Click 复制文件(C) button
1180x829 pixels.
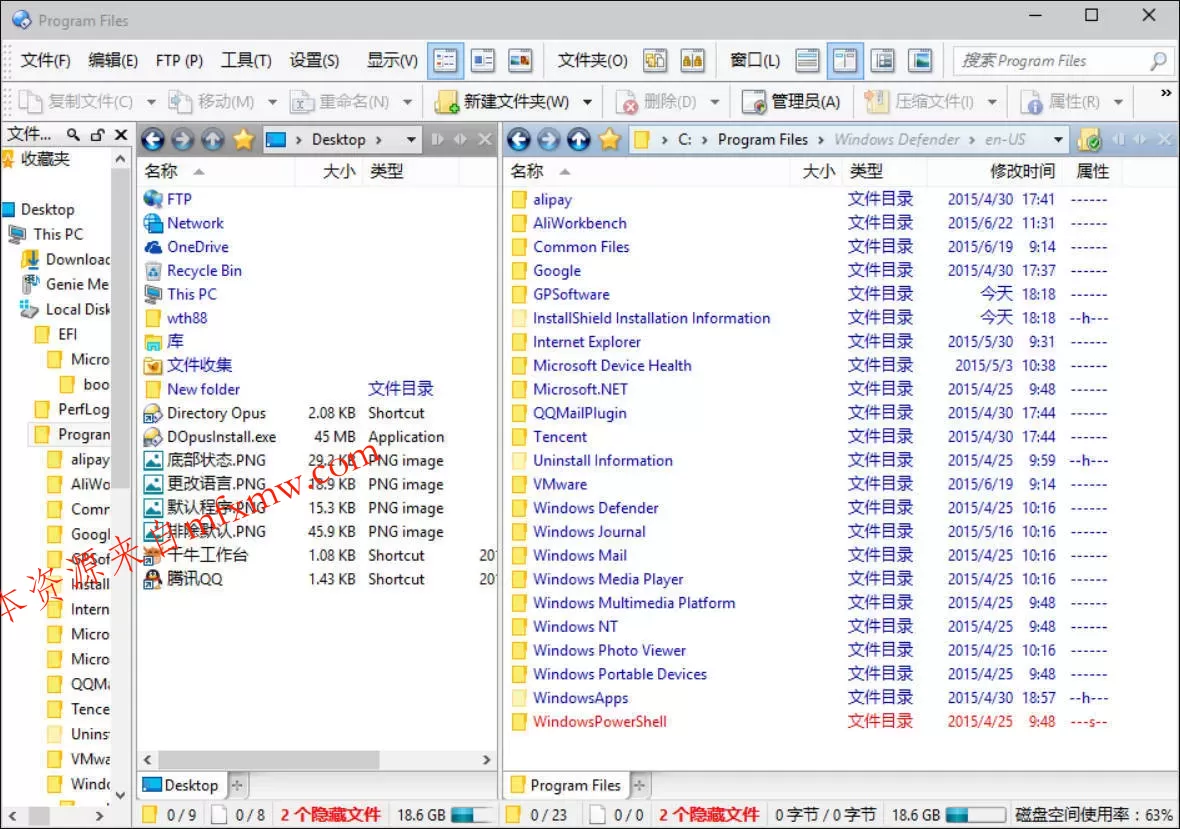(76, 102)
